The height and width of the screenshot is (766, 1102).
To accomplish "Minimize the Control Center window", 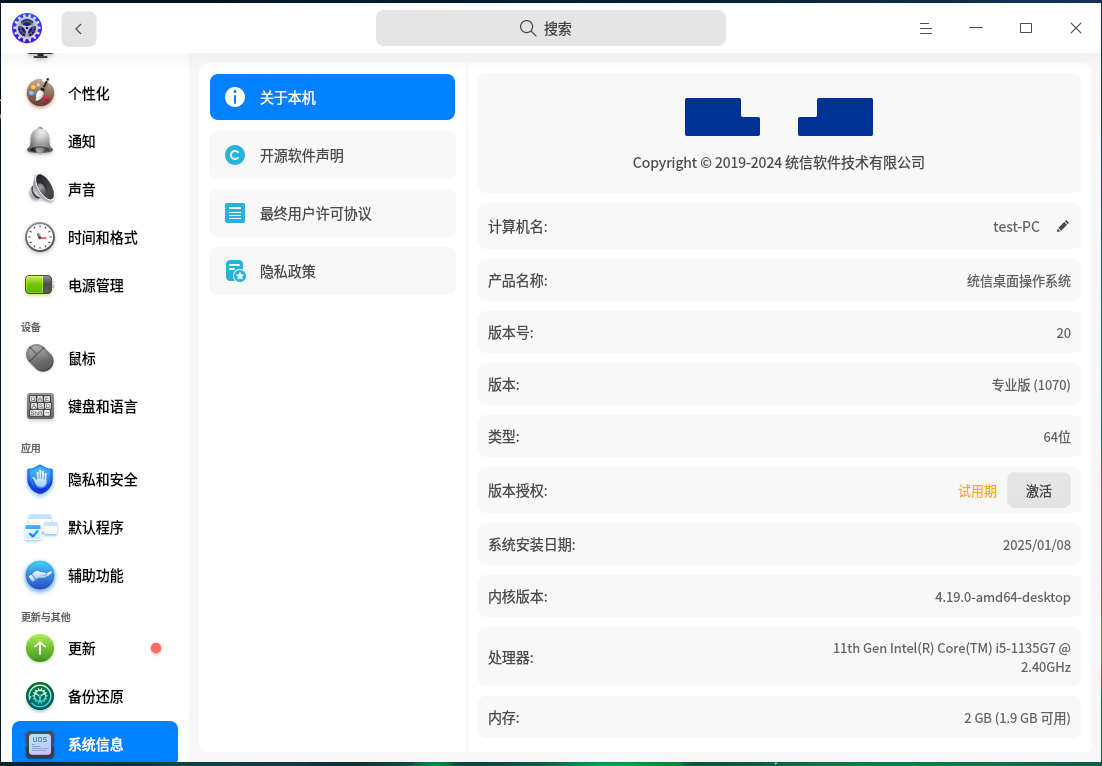I will coord(975,28).
